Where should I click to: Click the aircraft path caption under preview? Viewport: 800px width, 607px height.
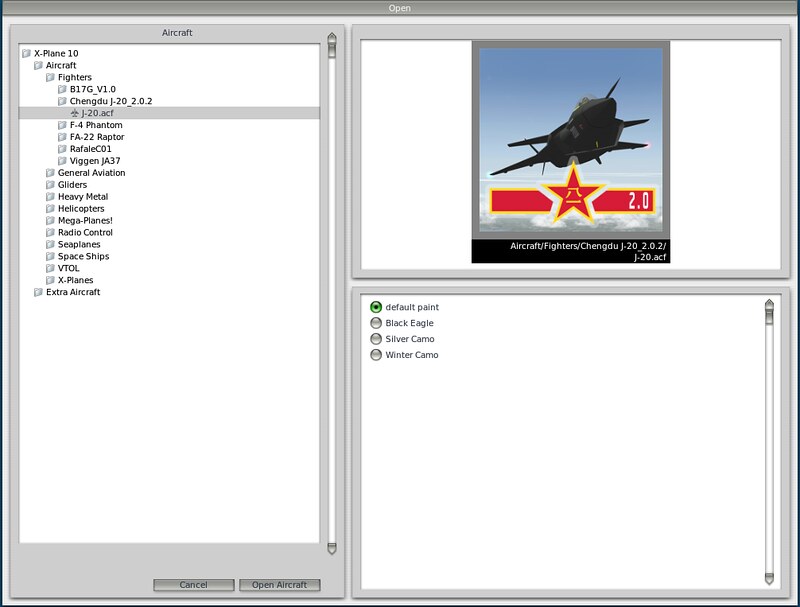[588, 251]
